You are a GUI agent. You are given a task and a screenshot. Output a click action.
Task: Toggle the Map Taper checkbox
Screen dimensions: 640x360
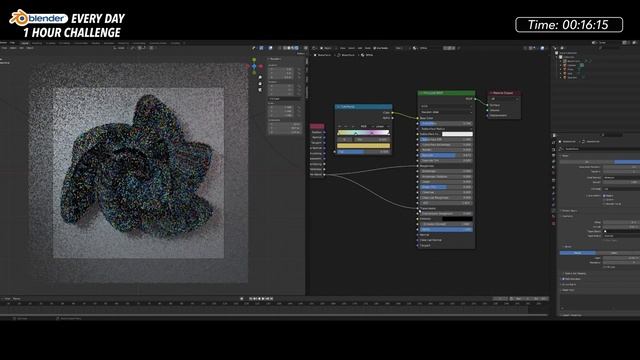[605, 240]
